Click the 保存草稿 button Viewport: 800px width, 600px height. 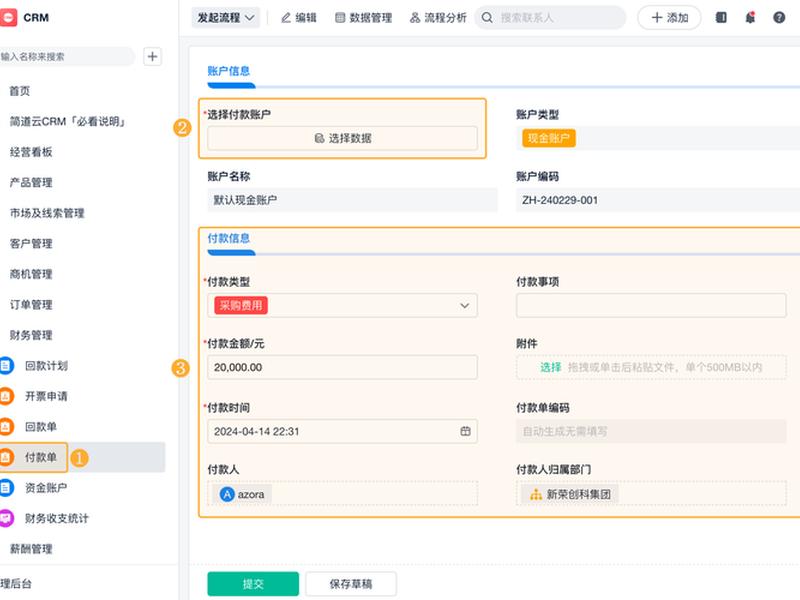coord(351,584)
